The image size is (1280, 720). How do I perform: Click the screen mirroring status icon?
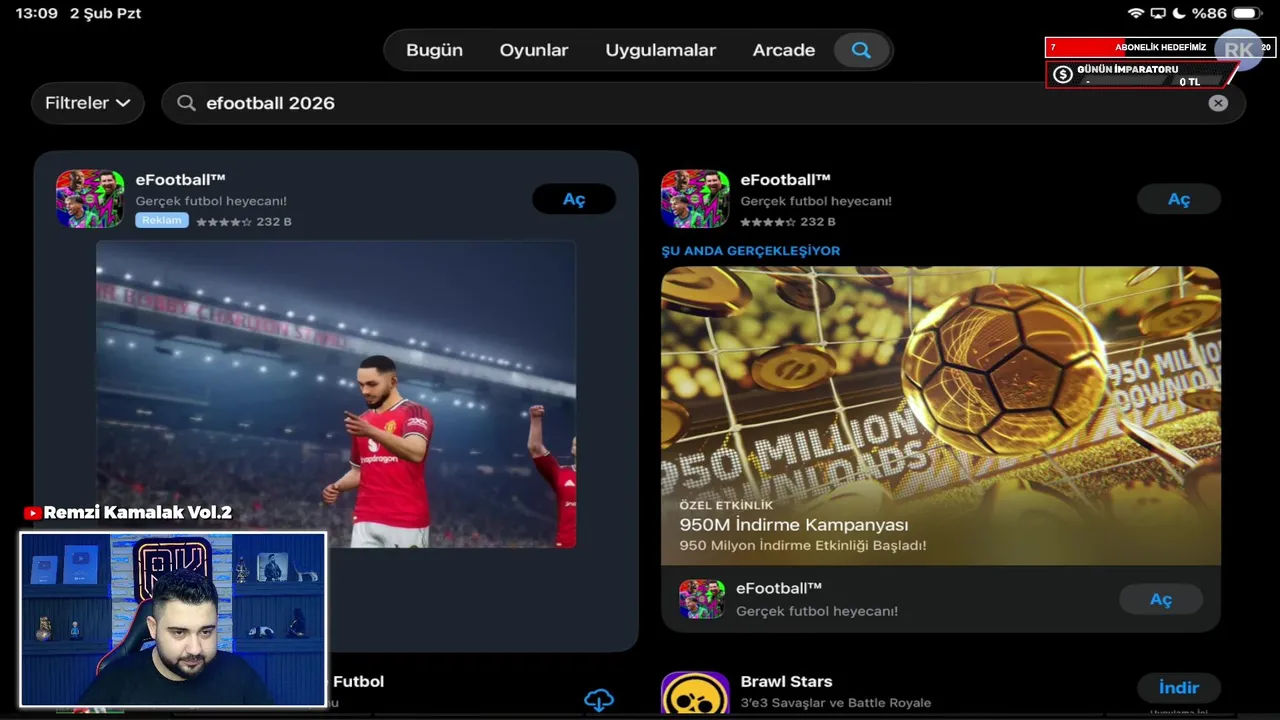click(1158, 13)
